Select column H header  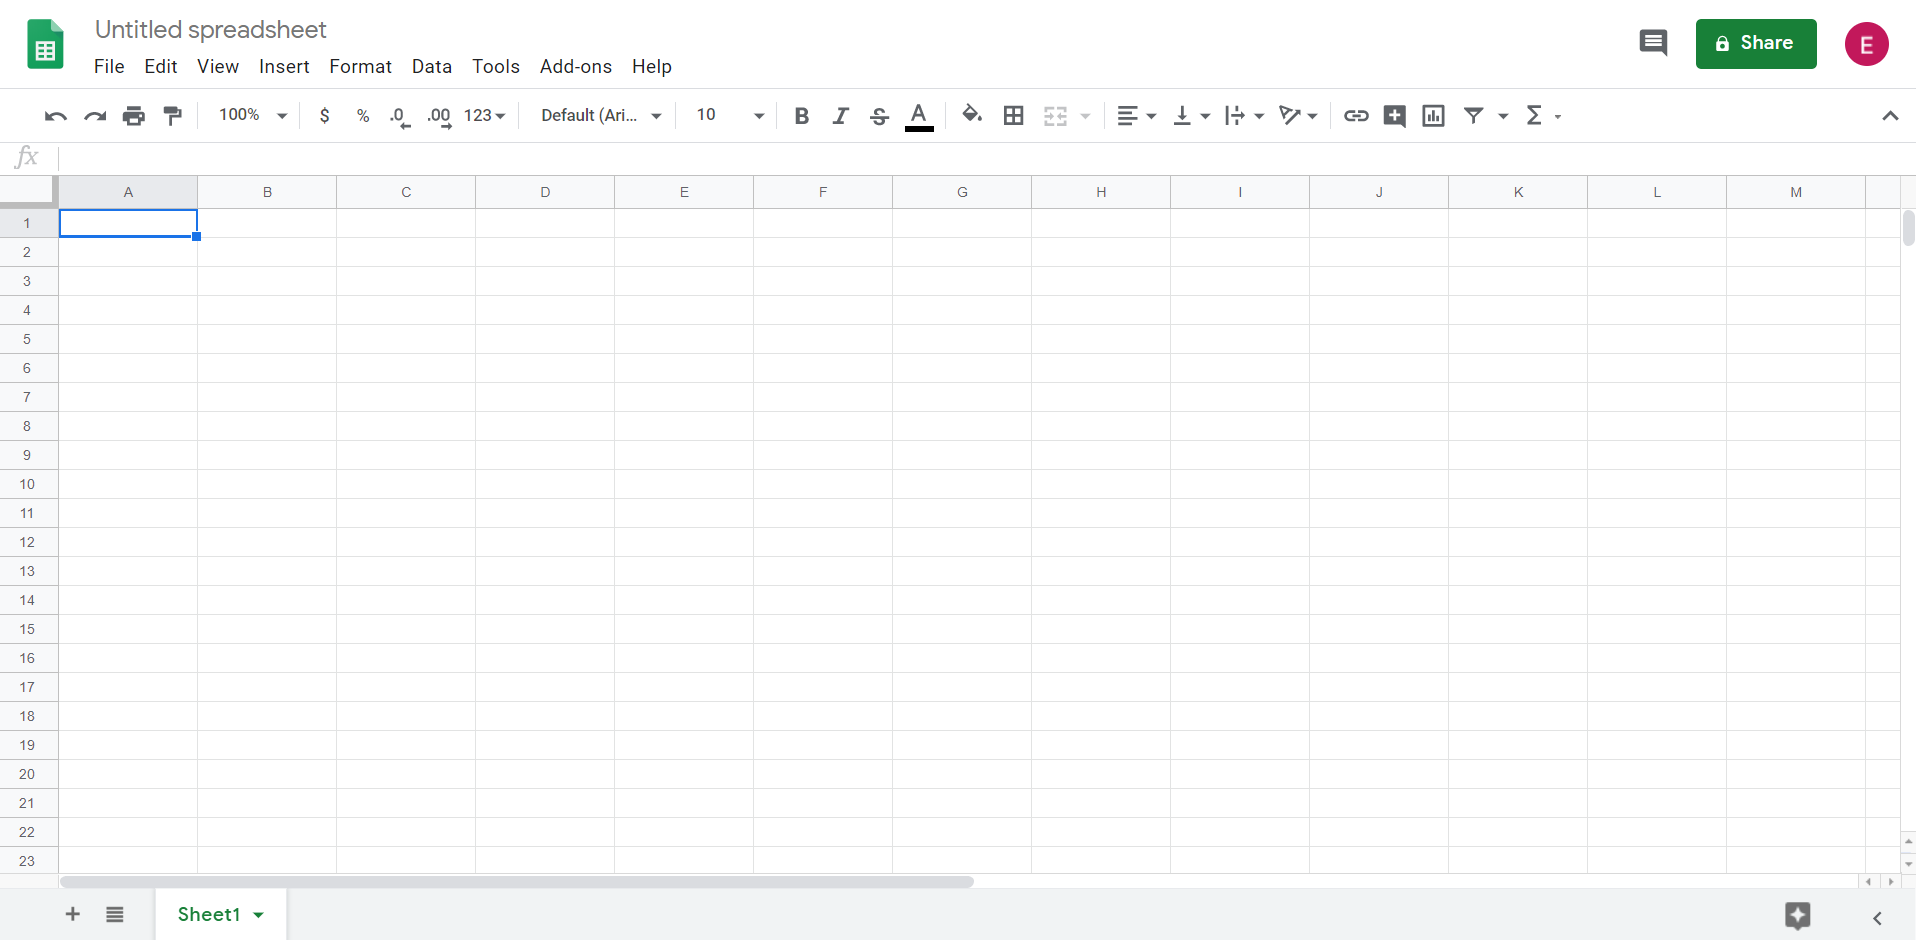1101,192
